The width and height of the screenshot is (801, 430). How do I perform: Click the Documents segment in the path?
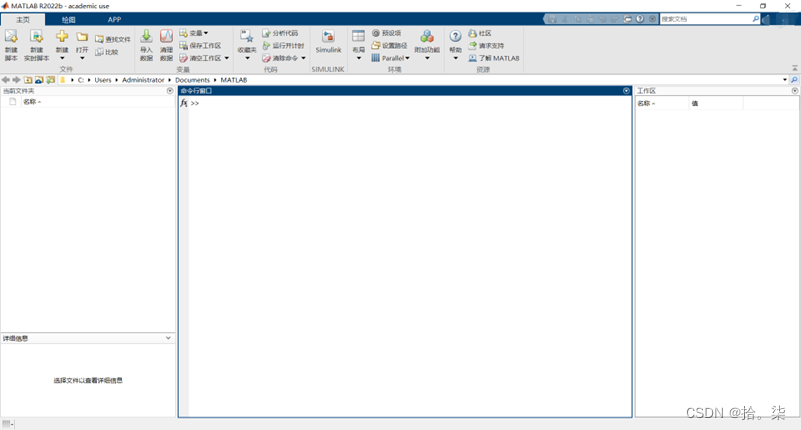point(192,80)
